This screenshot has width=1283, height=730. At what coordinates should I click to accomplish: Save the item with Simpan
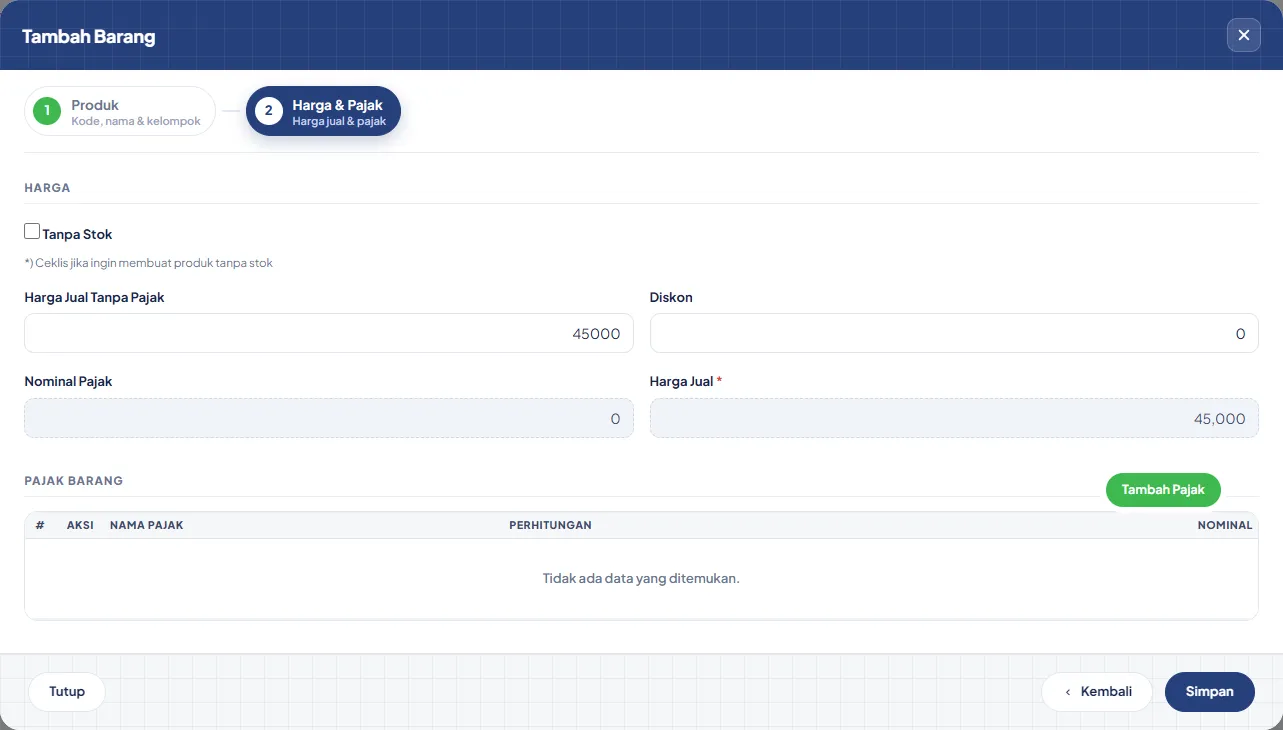pos(1210,691)
